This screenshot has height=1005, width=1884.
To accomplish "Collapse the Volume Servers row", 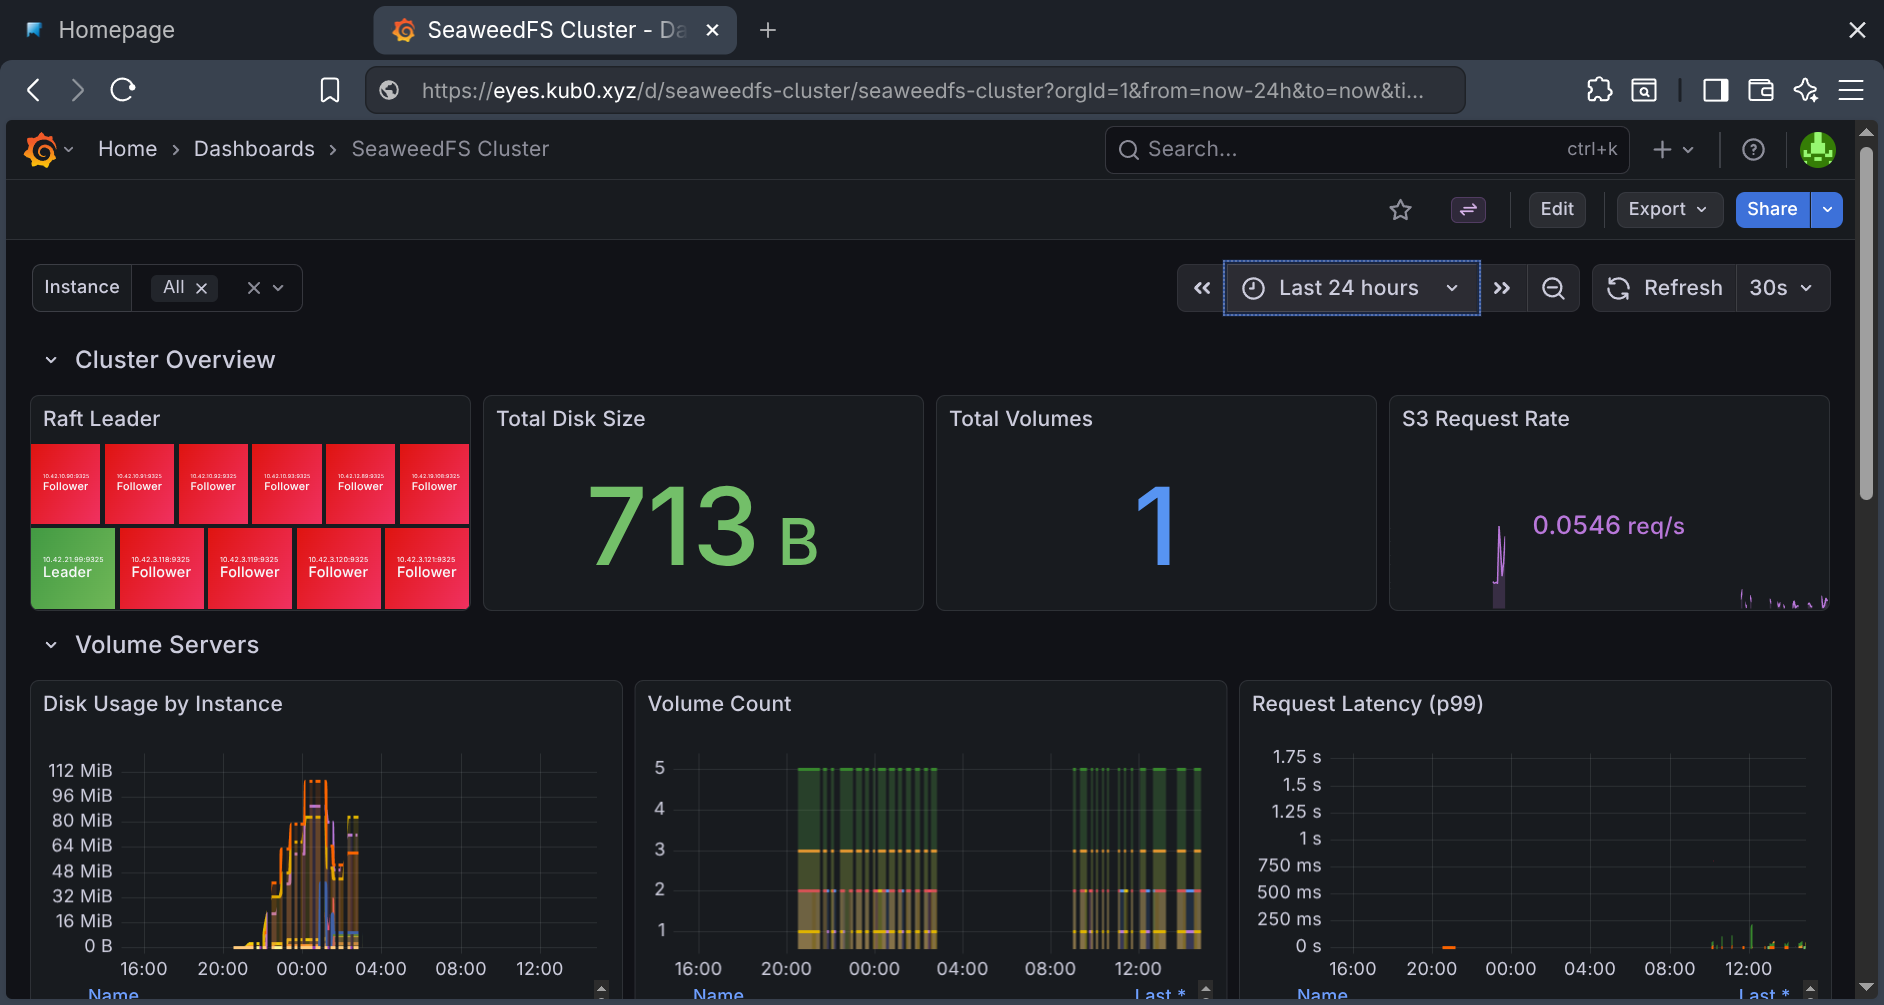I will [x=51, y=645].
